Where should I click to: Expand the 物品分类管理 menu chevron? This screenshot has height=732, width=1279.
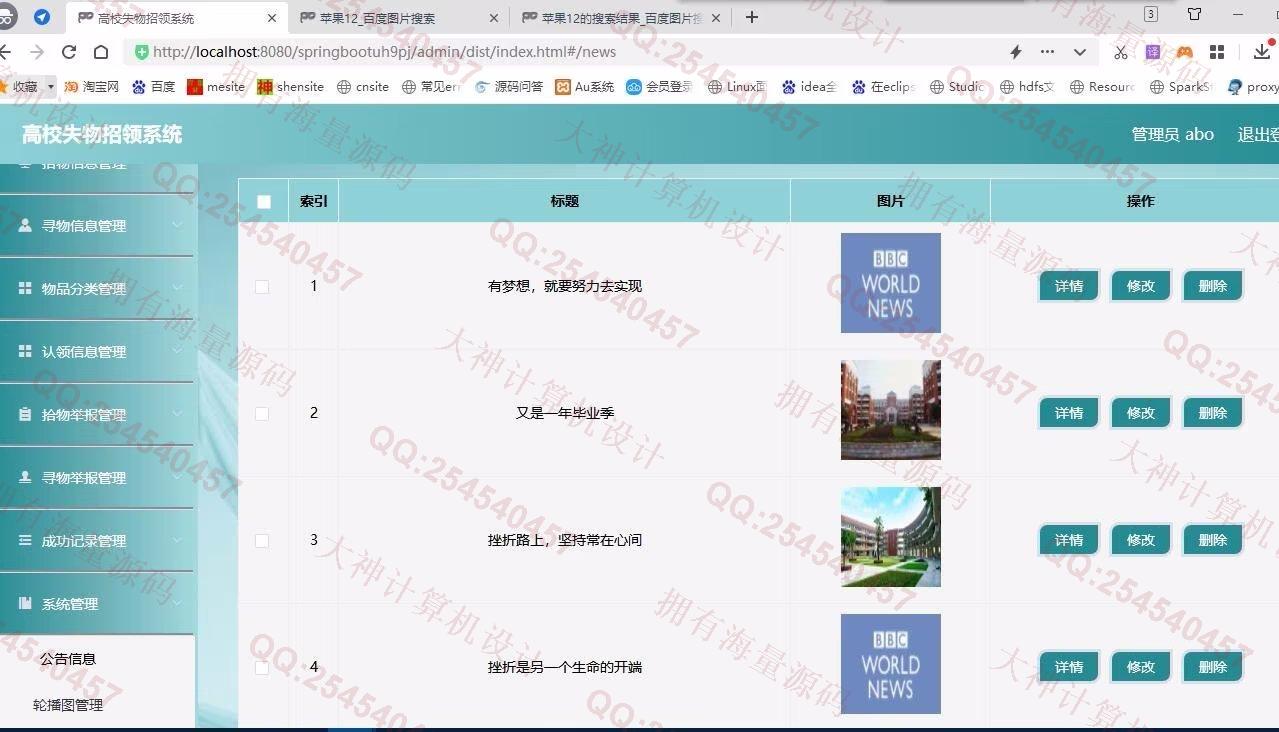tap(177, 288)
